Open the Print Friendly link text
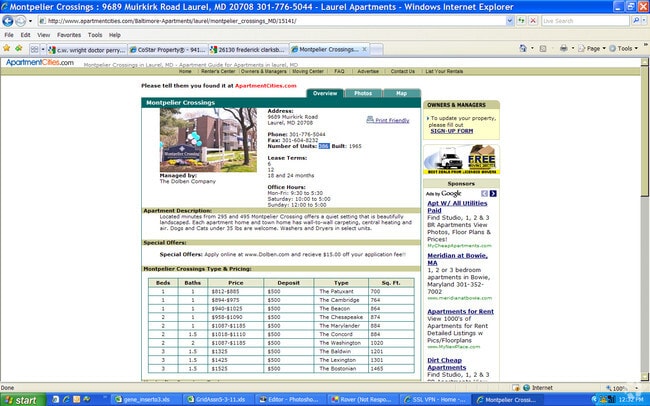The width and height of the screenshot is (650, 406). [x=392, y=121]
